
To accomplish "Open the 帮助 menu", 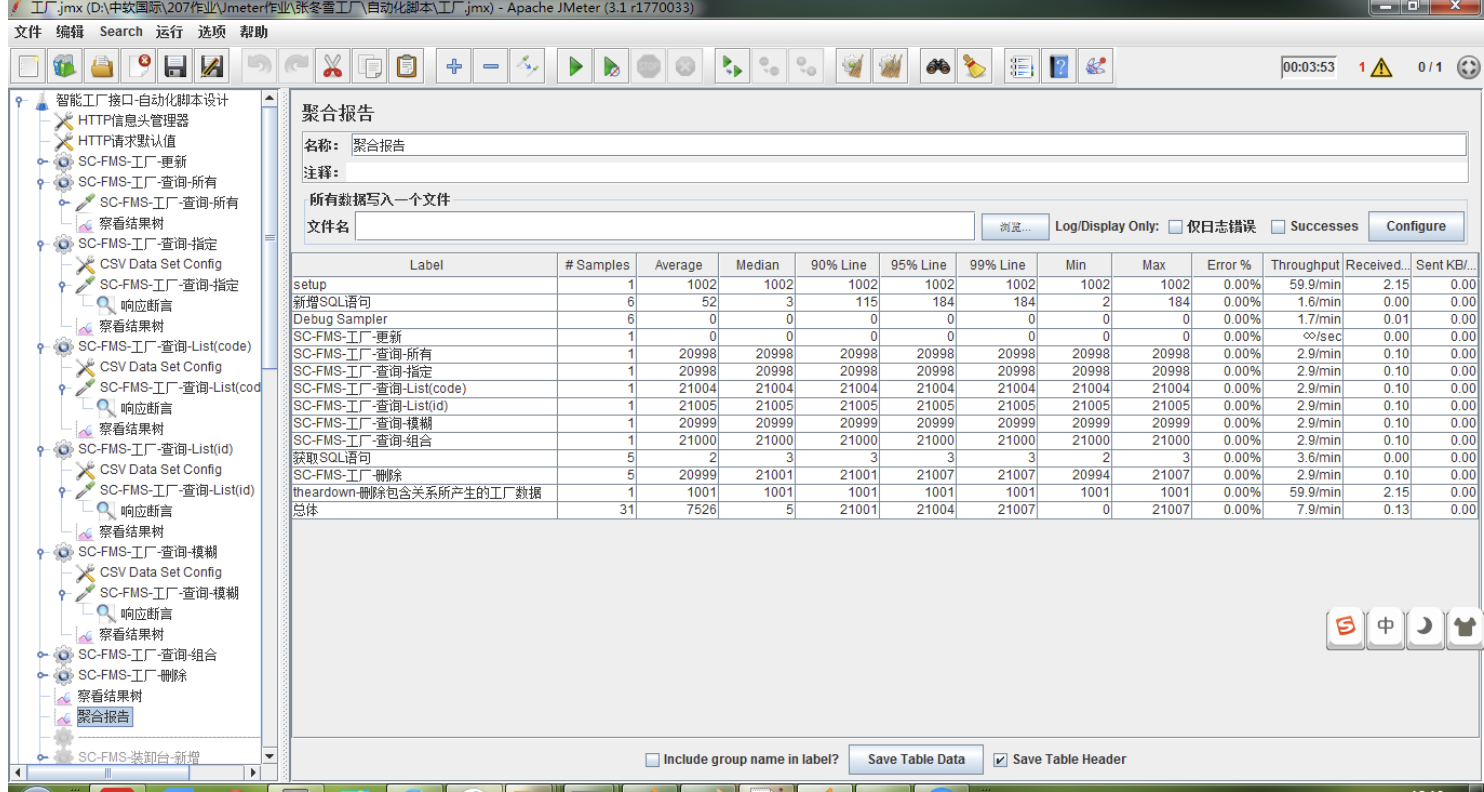I will [x=254, y=32].
